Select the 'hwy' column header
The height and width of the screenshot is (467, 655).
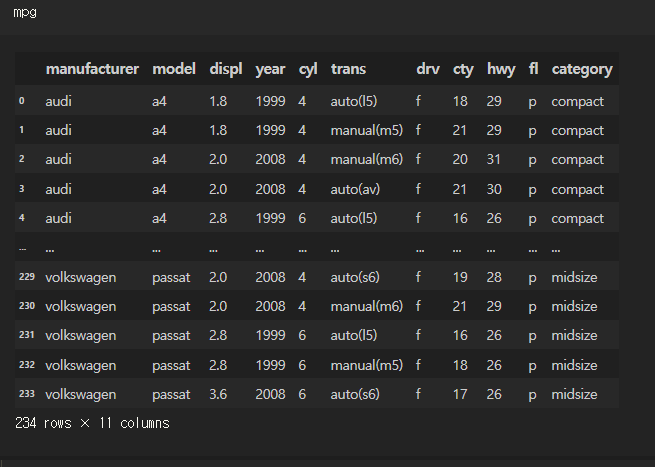point(501,69)
